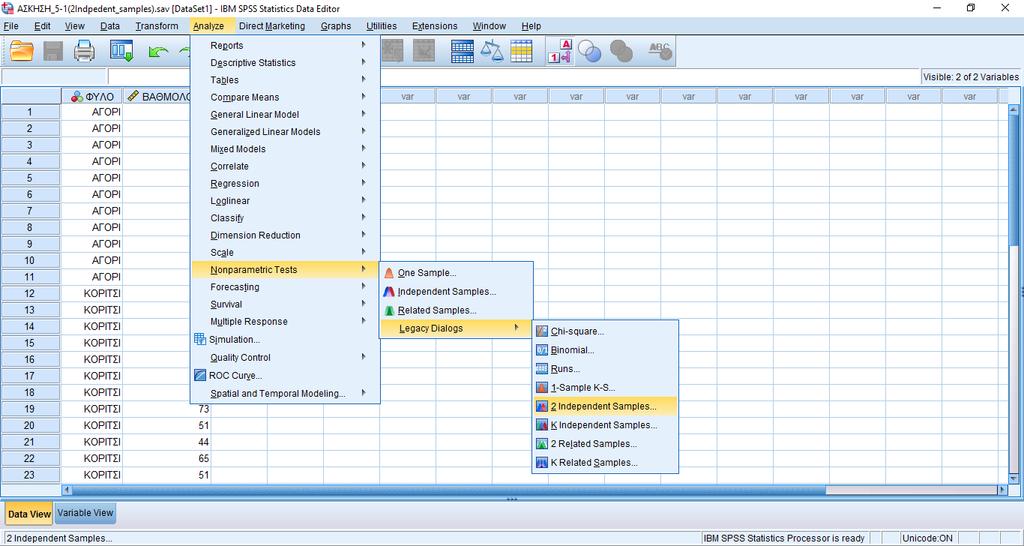1024x546 pixels.
Task: Click the ΚΟΡΙΤΣΙ cell in row 23
Action: pos(91,475)
